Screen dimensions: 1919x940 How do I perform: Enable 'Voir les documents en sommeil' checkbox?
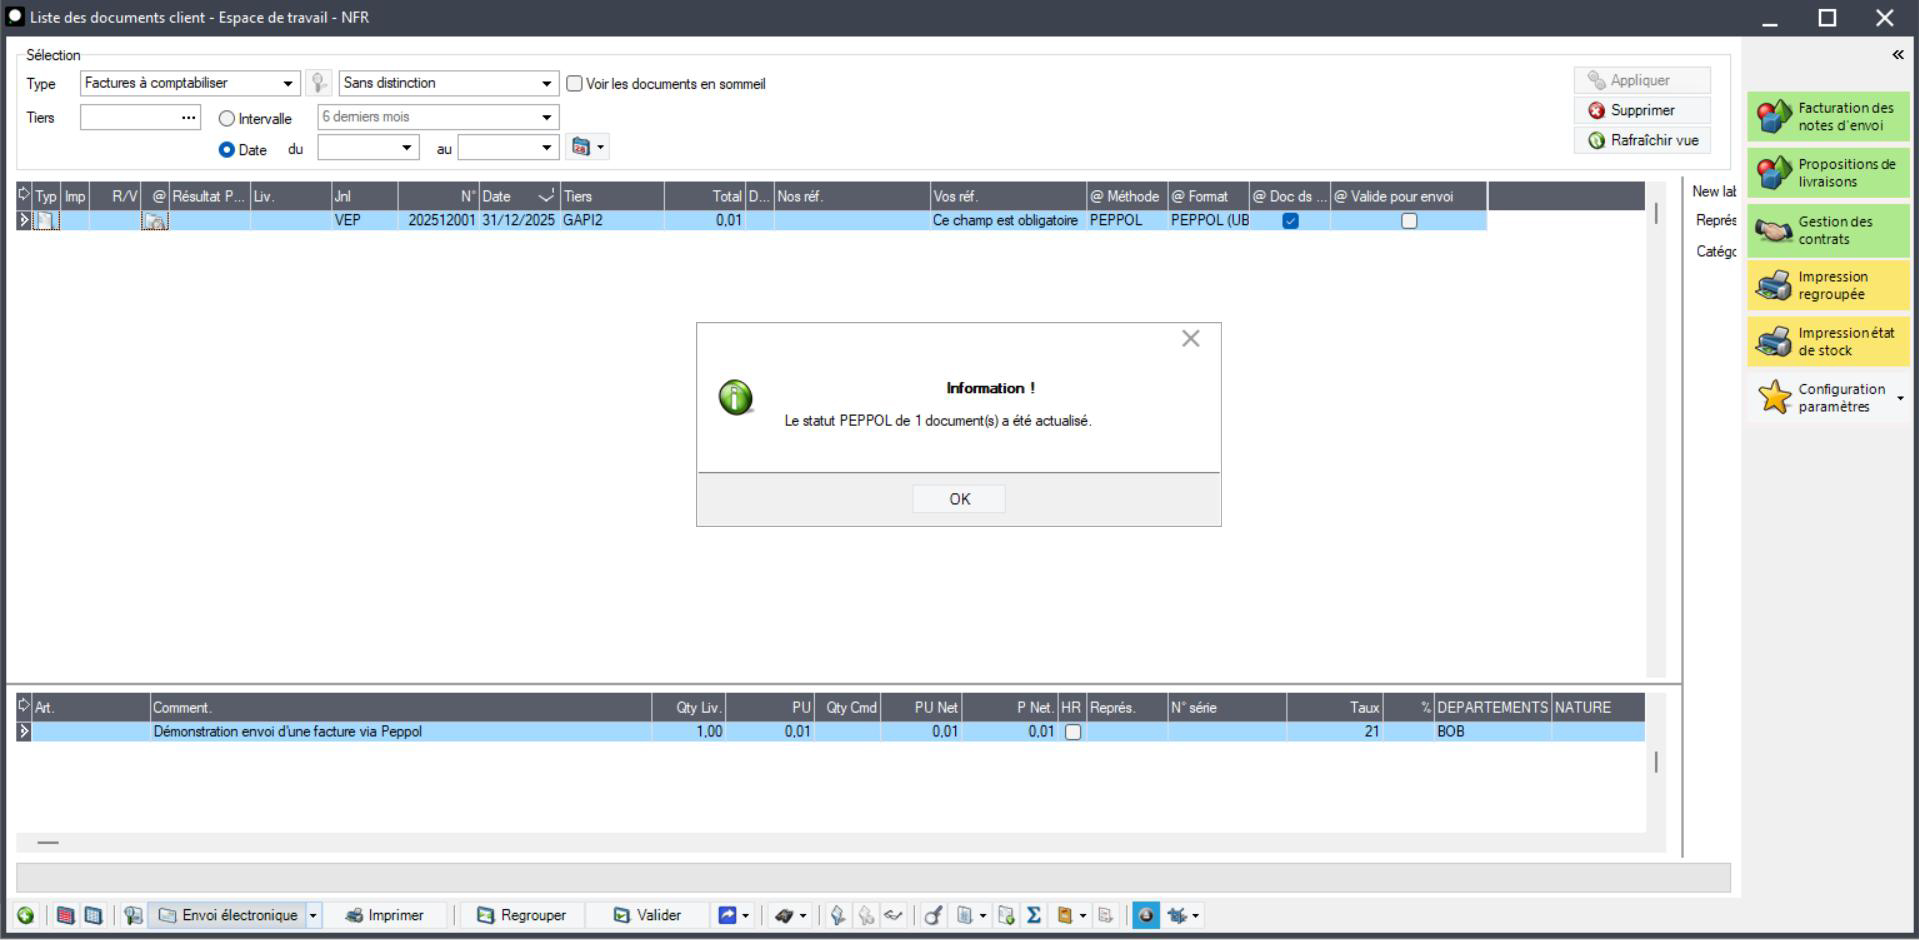(575, 84)
